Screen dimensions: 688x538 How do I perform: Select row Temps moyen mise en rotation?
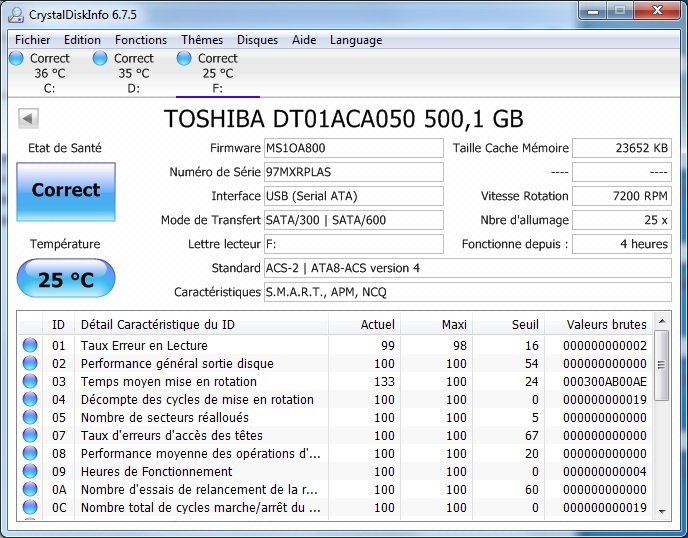click(x=335, y=381)
